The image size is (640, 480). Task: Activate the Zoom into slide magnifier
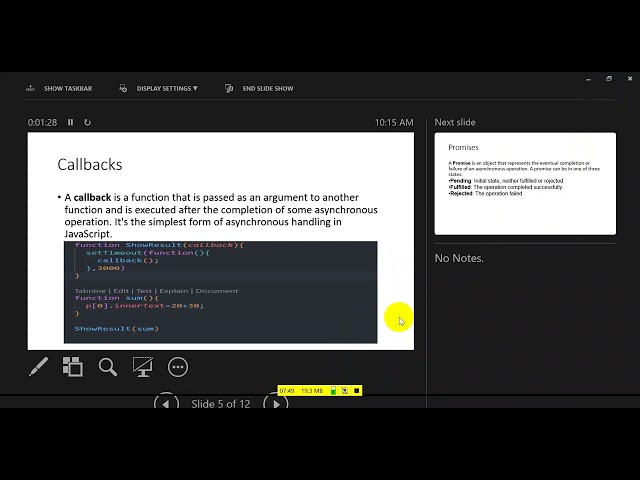click(108, 367)
